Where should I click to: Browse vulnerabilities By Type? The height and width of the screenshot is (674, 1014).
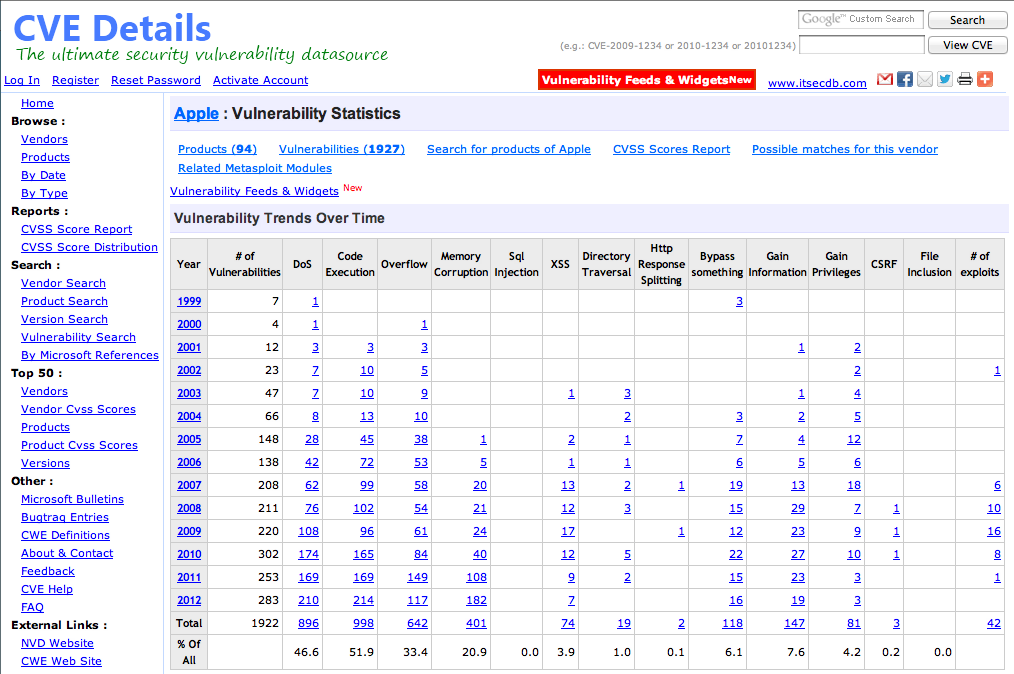click(44, 193)
